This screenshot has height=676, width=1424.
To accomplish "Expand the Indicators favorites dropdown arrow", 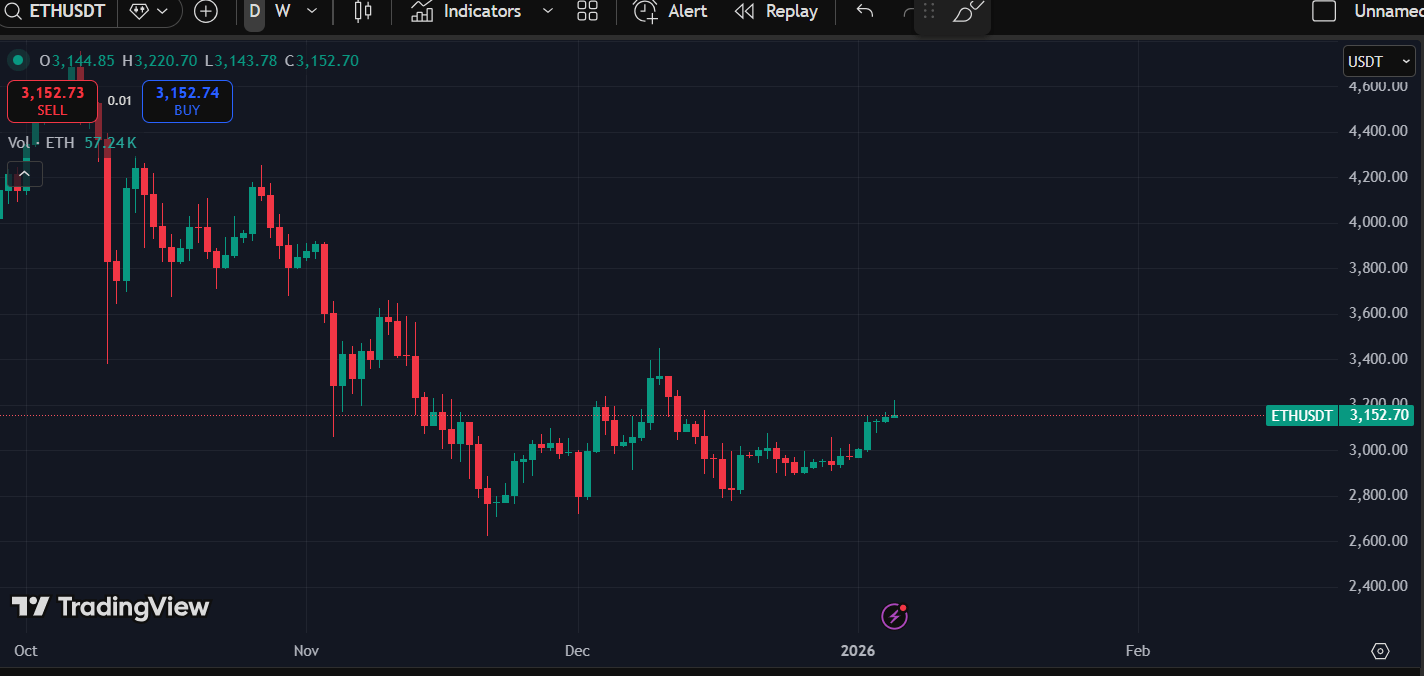I will (547, 11).
